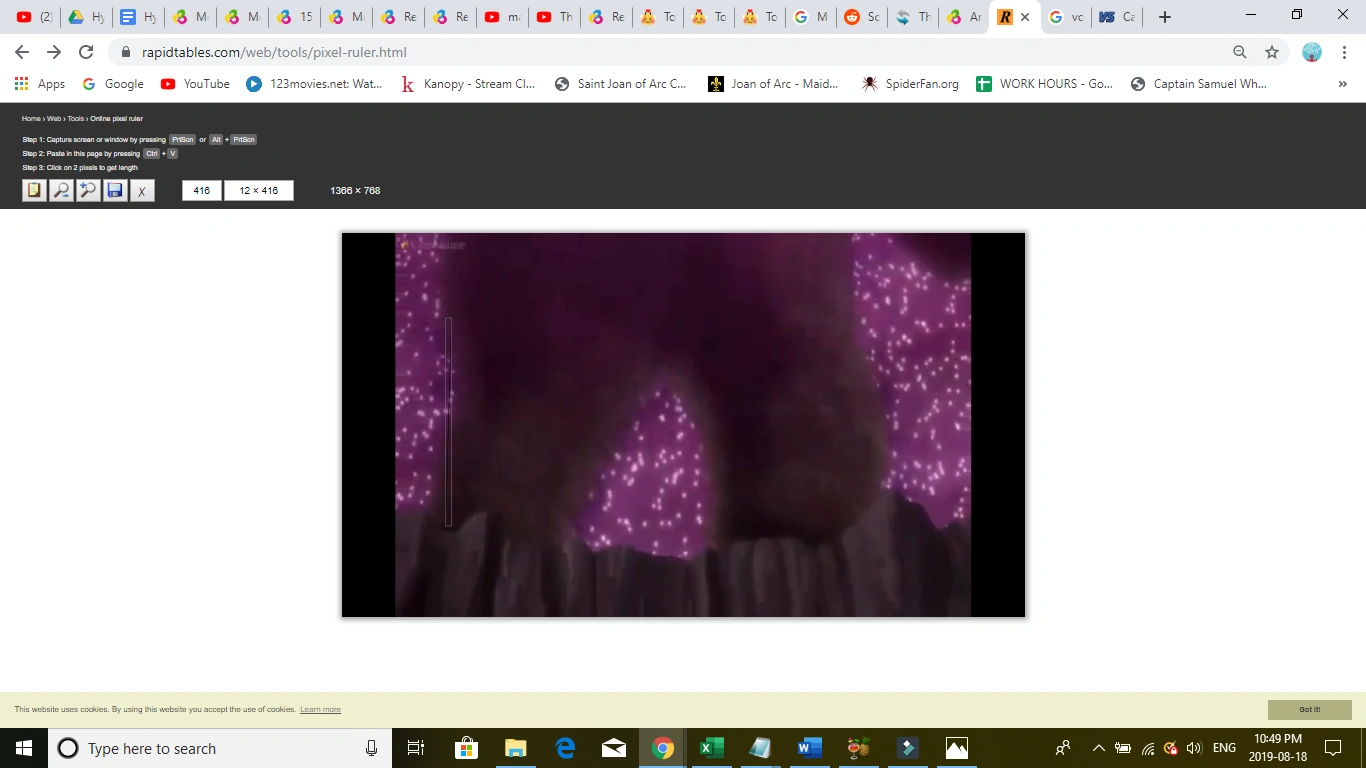Viewport: 1366px width, 768px height.
Task: Open the Windows Start menu
Action: coord(24,748)
